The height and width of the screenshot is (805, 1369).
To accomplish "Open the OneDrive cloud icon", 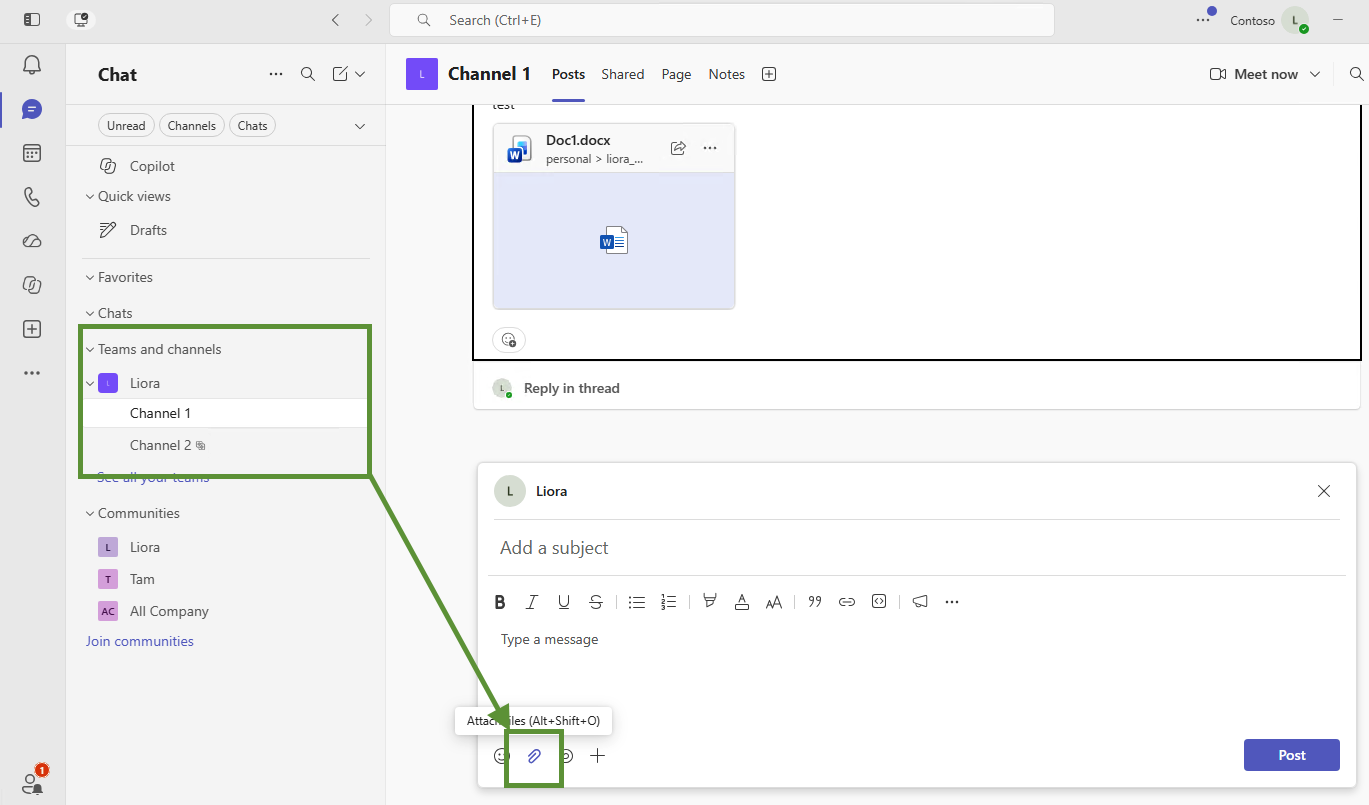I will coord(32,241).
